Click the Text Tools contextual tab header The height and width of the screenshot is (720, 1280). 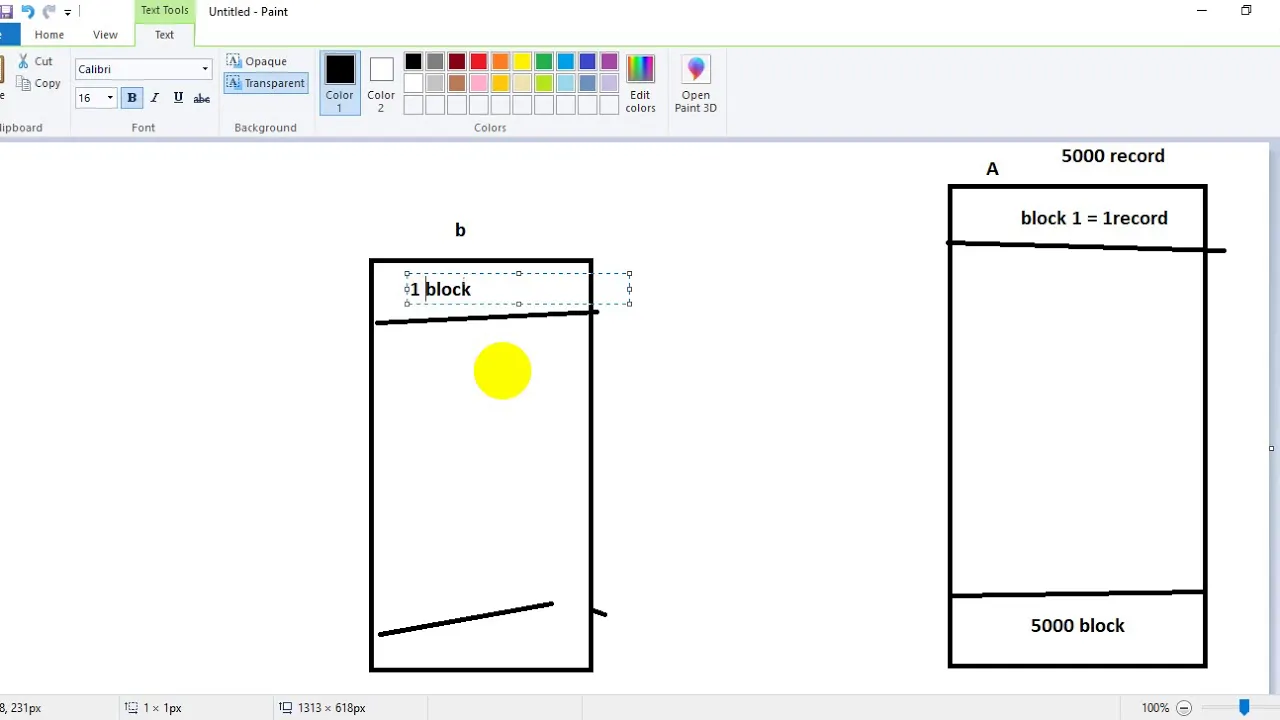(x=164, y=10)
